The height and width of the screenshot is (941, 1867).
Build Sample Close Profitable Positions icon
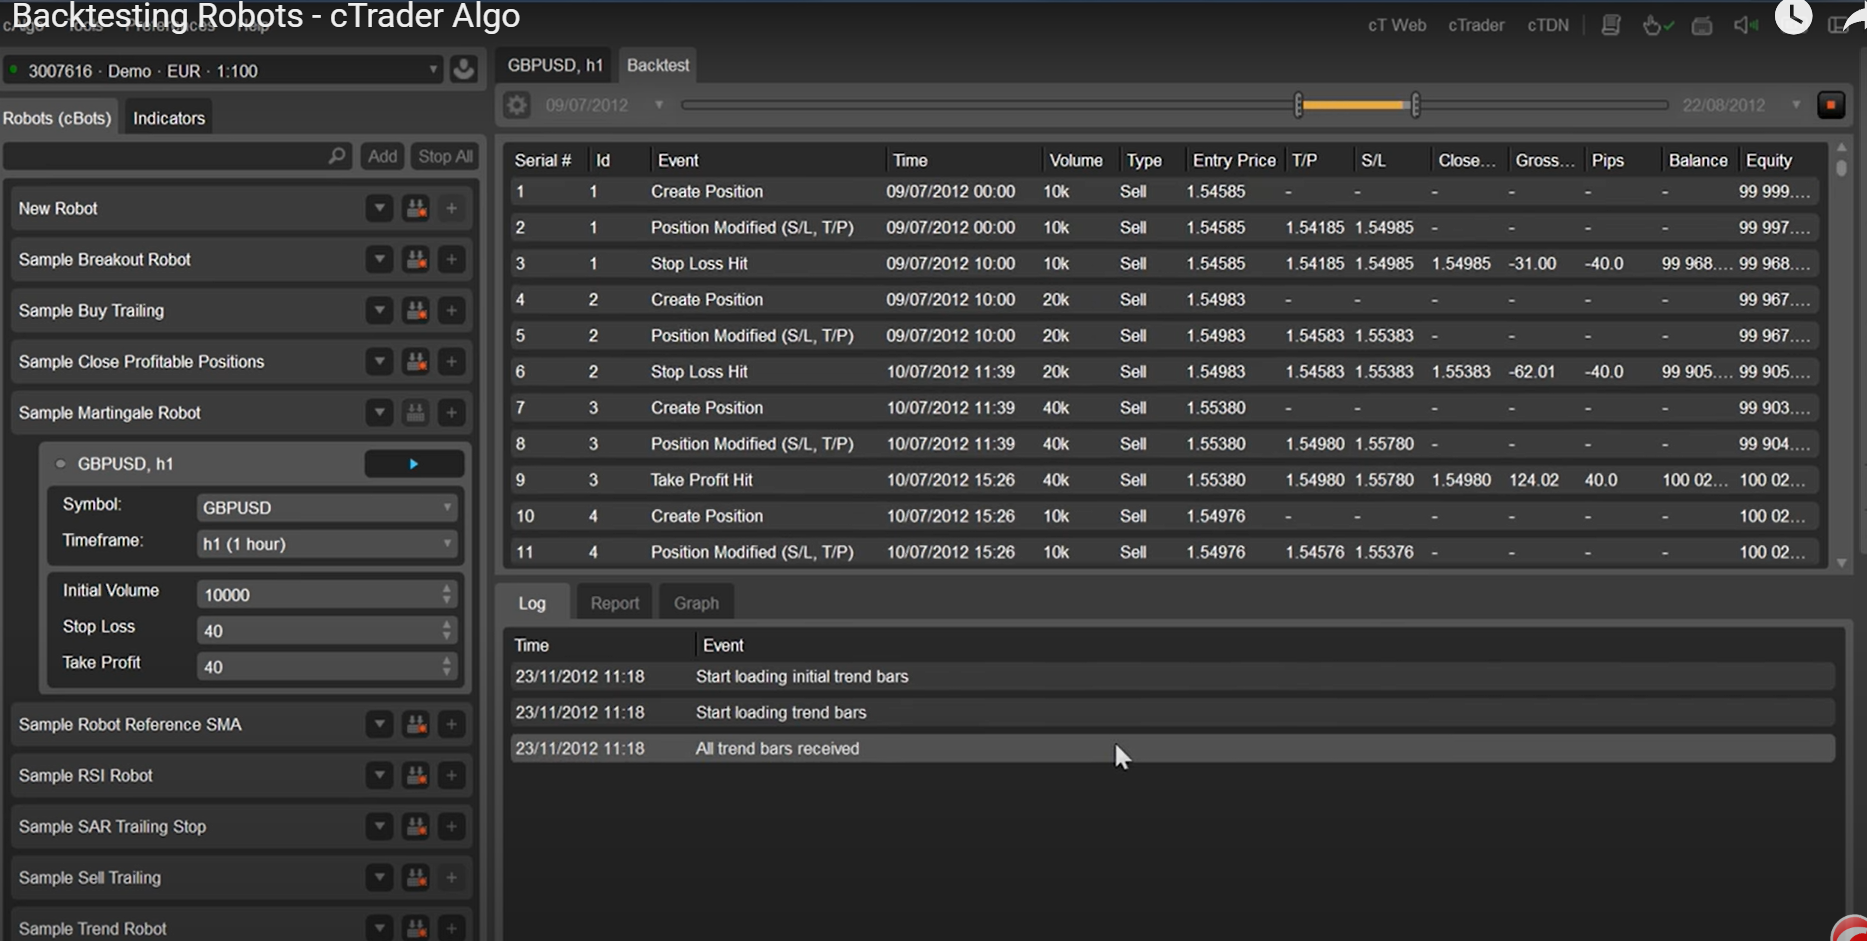[416, 361]
